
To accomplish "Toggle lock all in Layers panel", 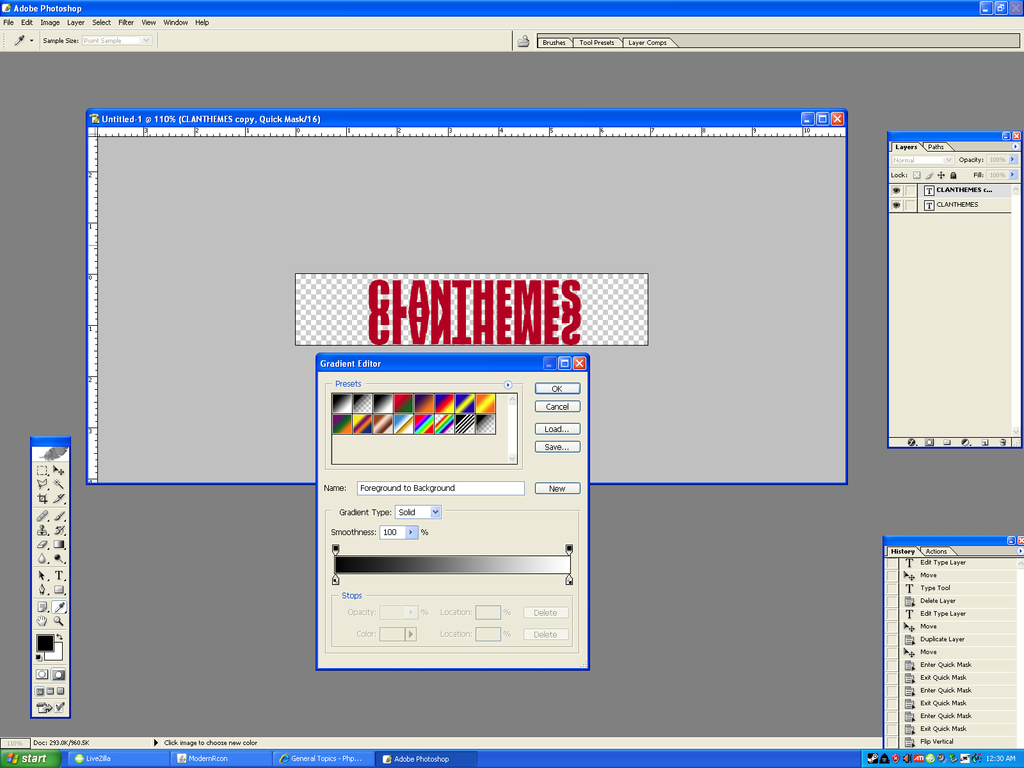I will point(953,175).
